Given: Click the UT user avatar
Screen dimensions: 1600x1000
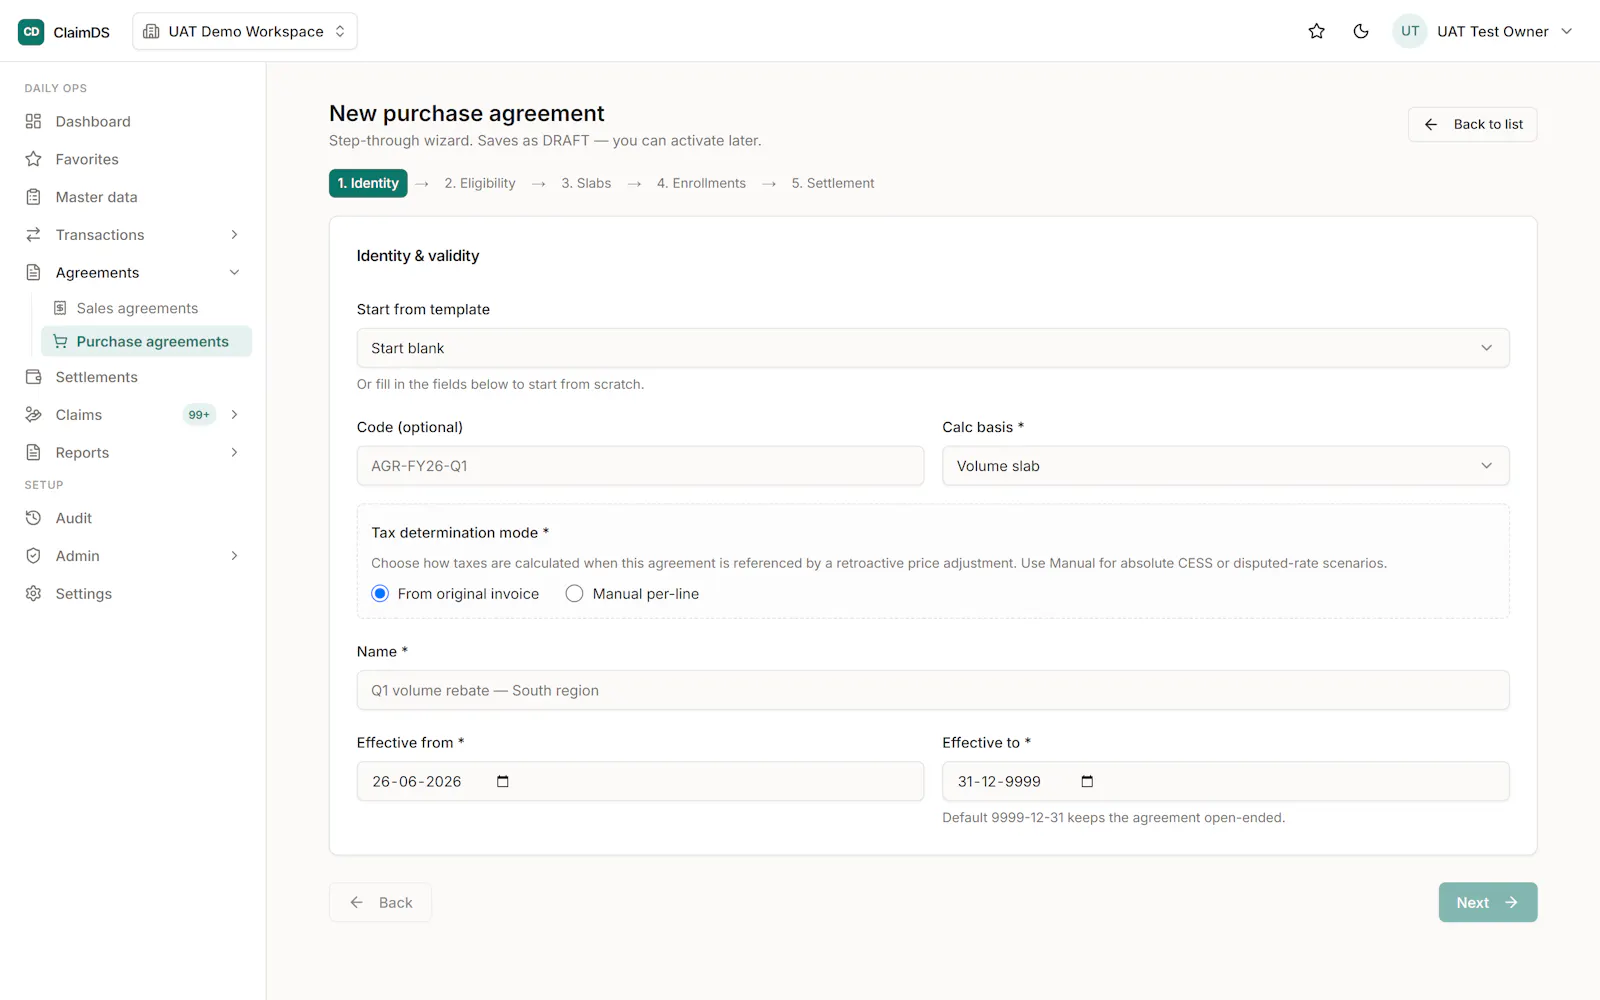Looking at the screenshot, I should coord(1409,32).
